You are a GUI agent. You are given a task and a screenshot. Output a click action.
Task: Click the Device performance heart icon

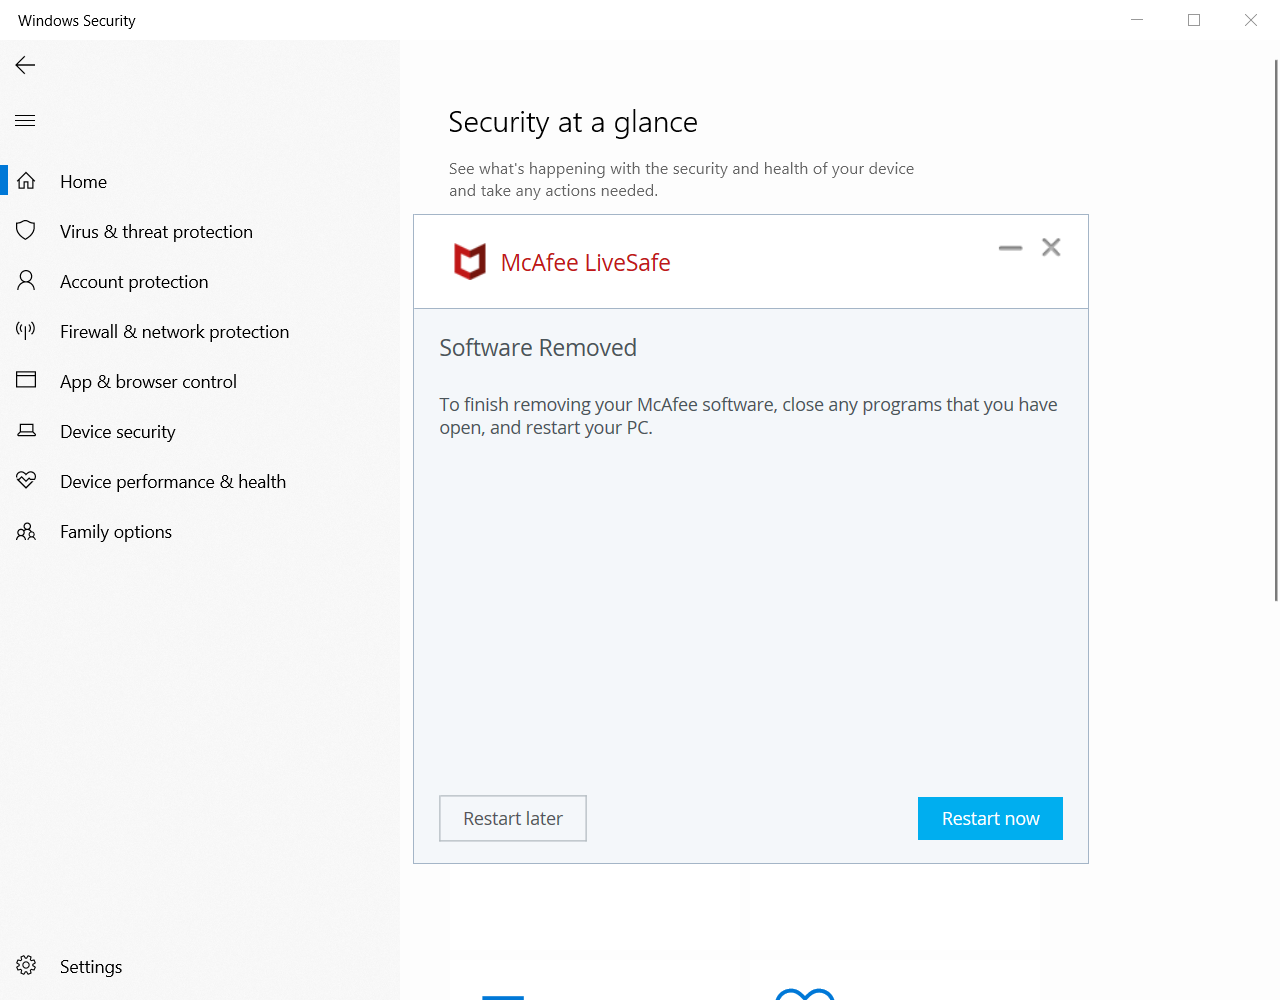click(26, 480)
